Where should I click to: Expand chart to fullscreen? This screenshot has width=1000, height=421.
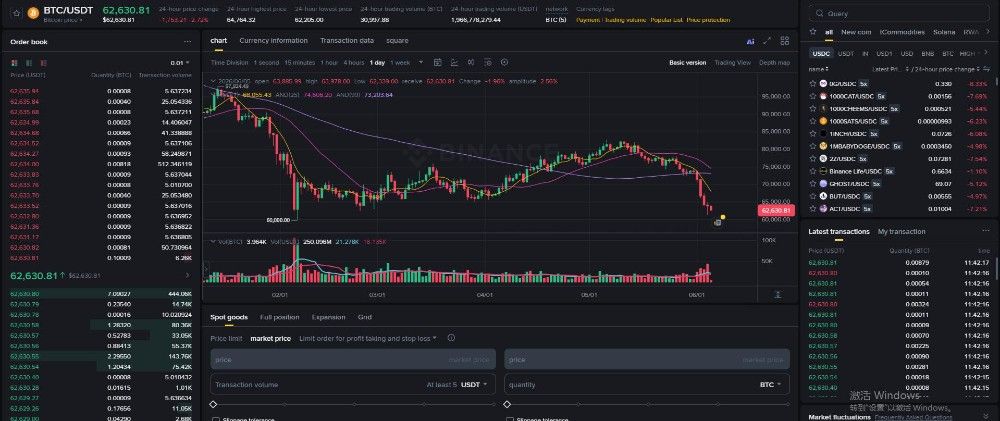coord(767,41)
